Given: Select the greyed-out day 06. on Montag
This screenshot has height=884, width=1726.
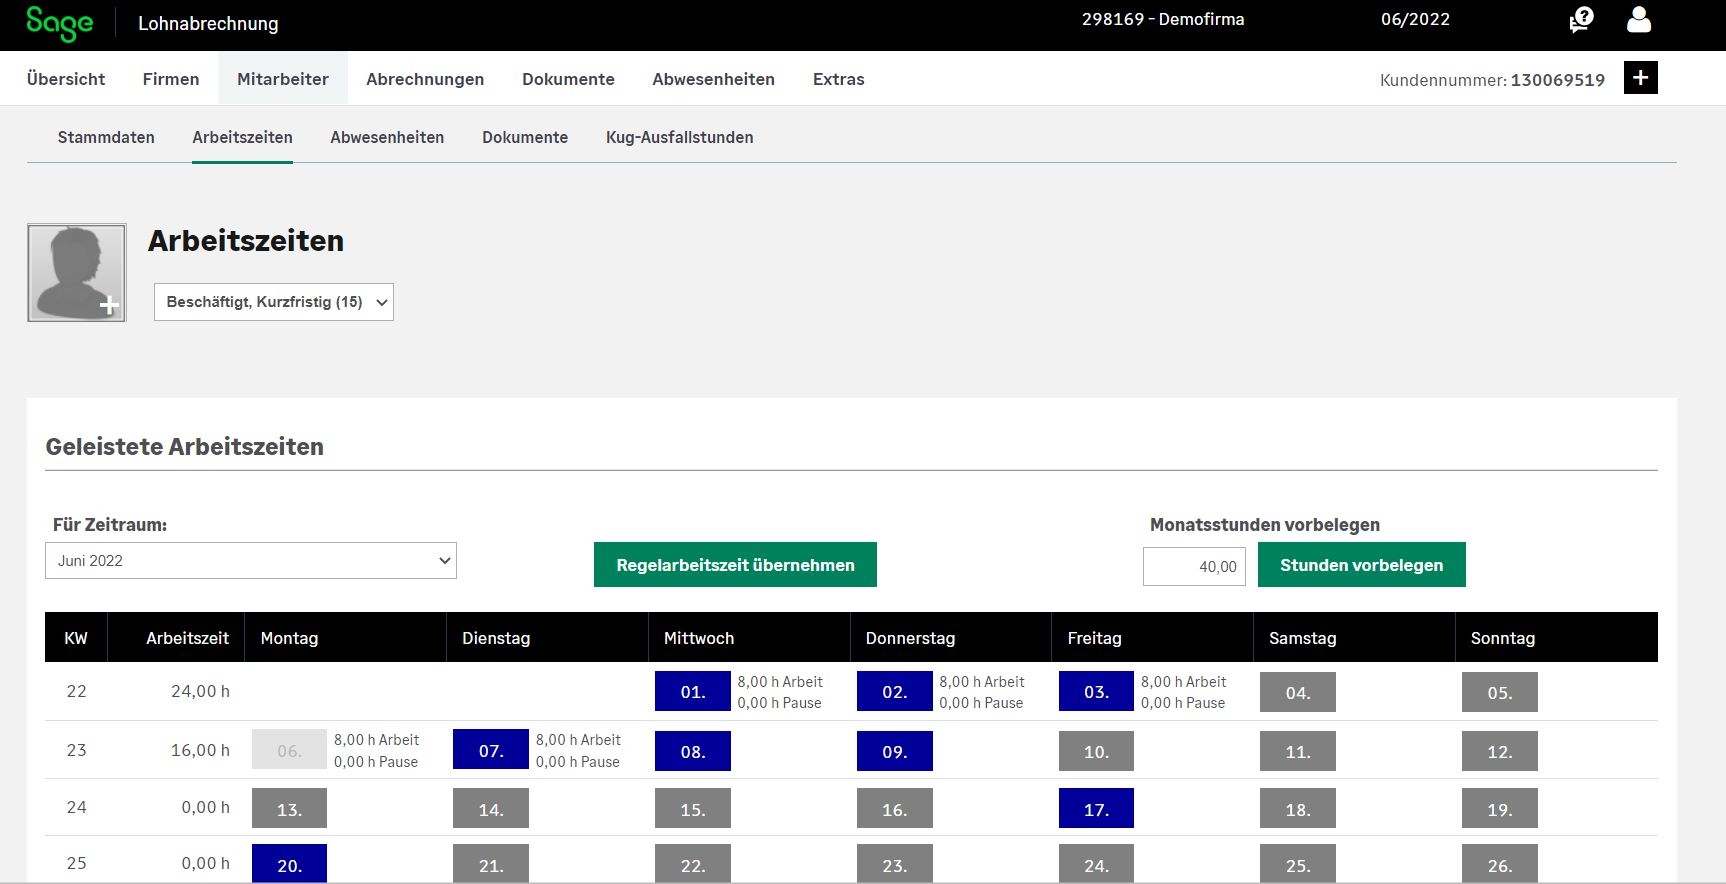Looking at the screenshot, I should coord(289,750).
